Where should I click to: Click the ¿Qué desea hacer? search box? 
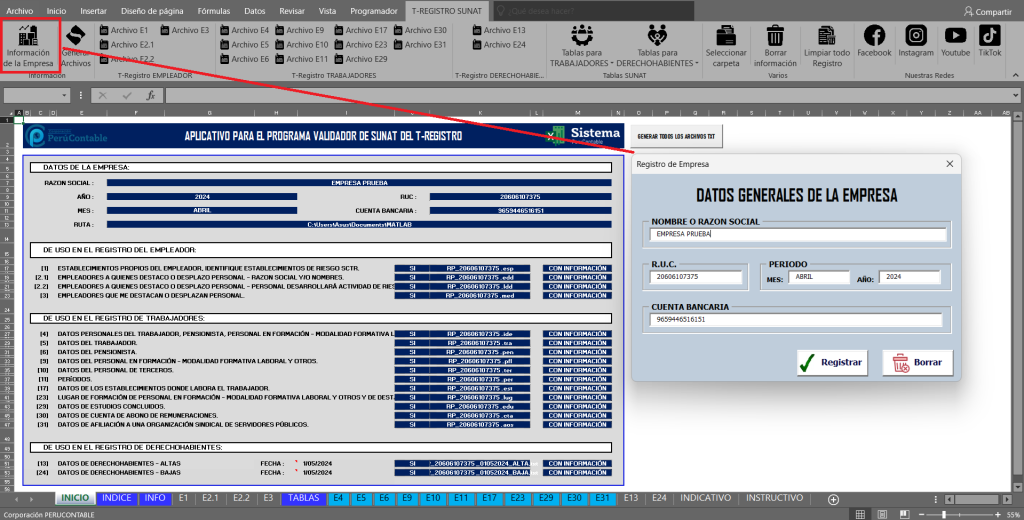593,11
